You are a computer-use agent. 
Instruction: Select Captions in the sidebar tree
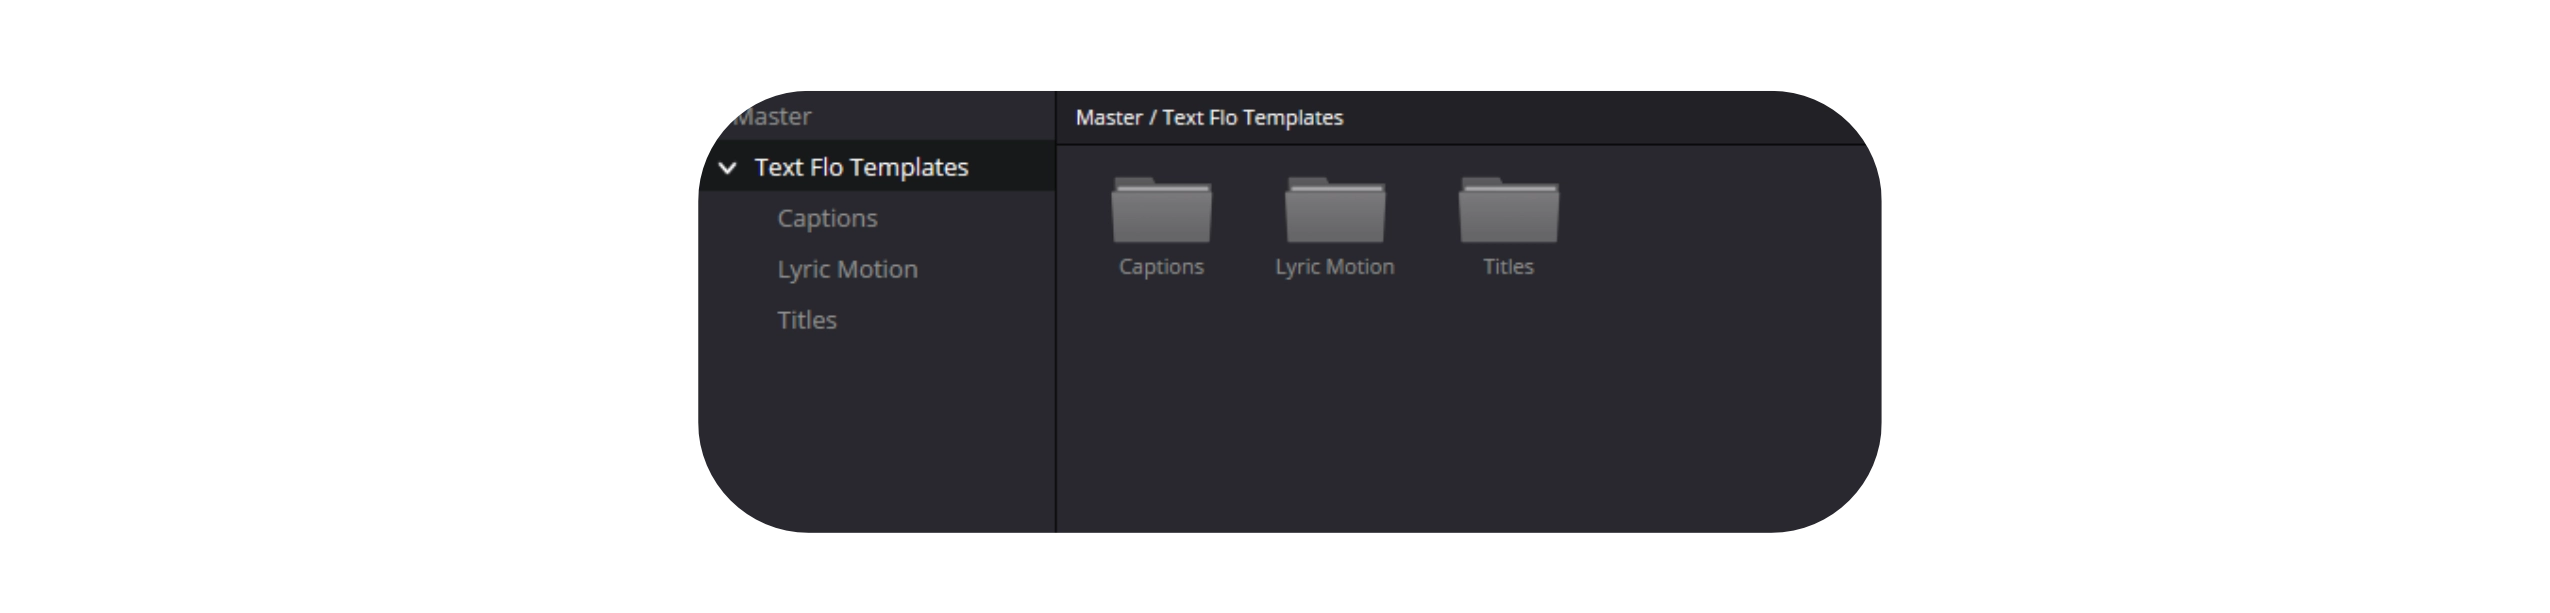click(x=827, y=218)
